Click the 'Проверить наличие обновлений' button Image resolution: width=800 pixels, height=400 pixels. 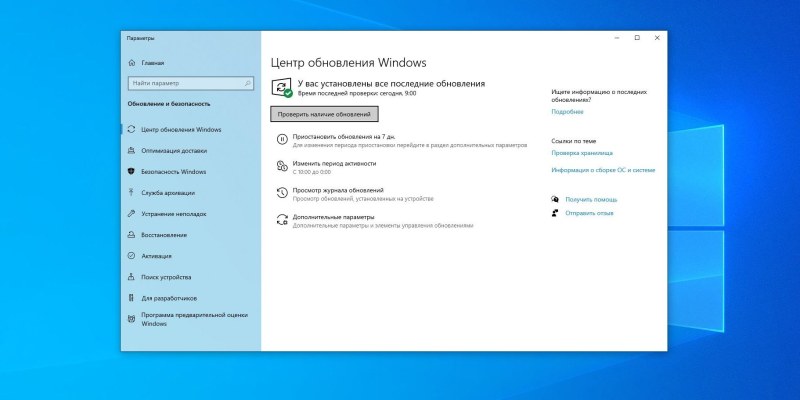325,114
